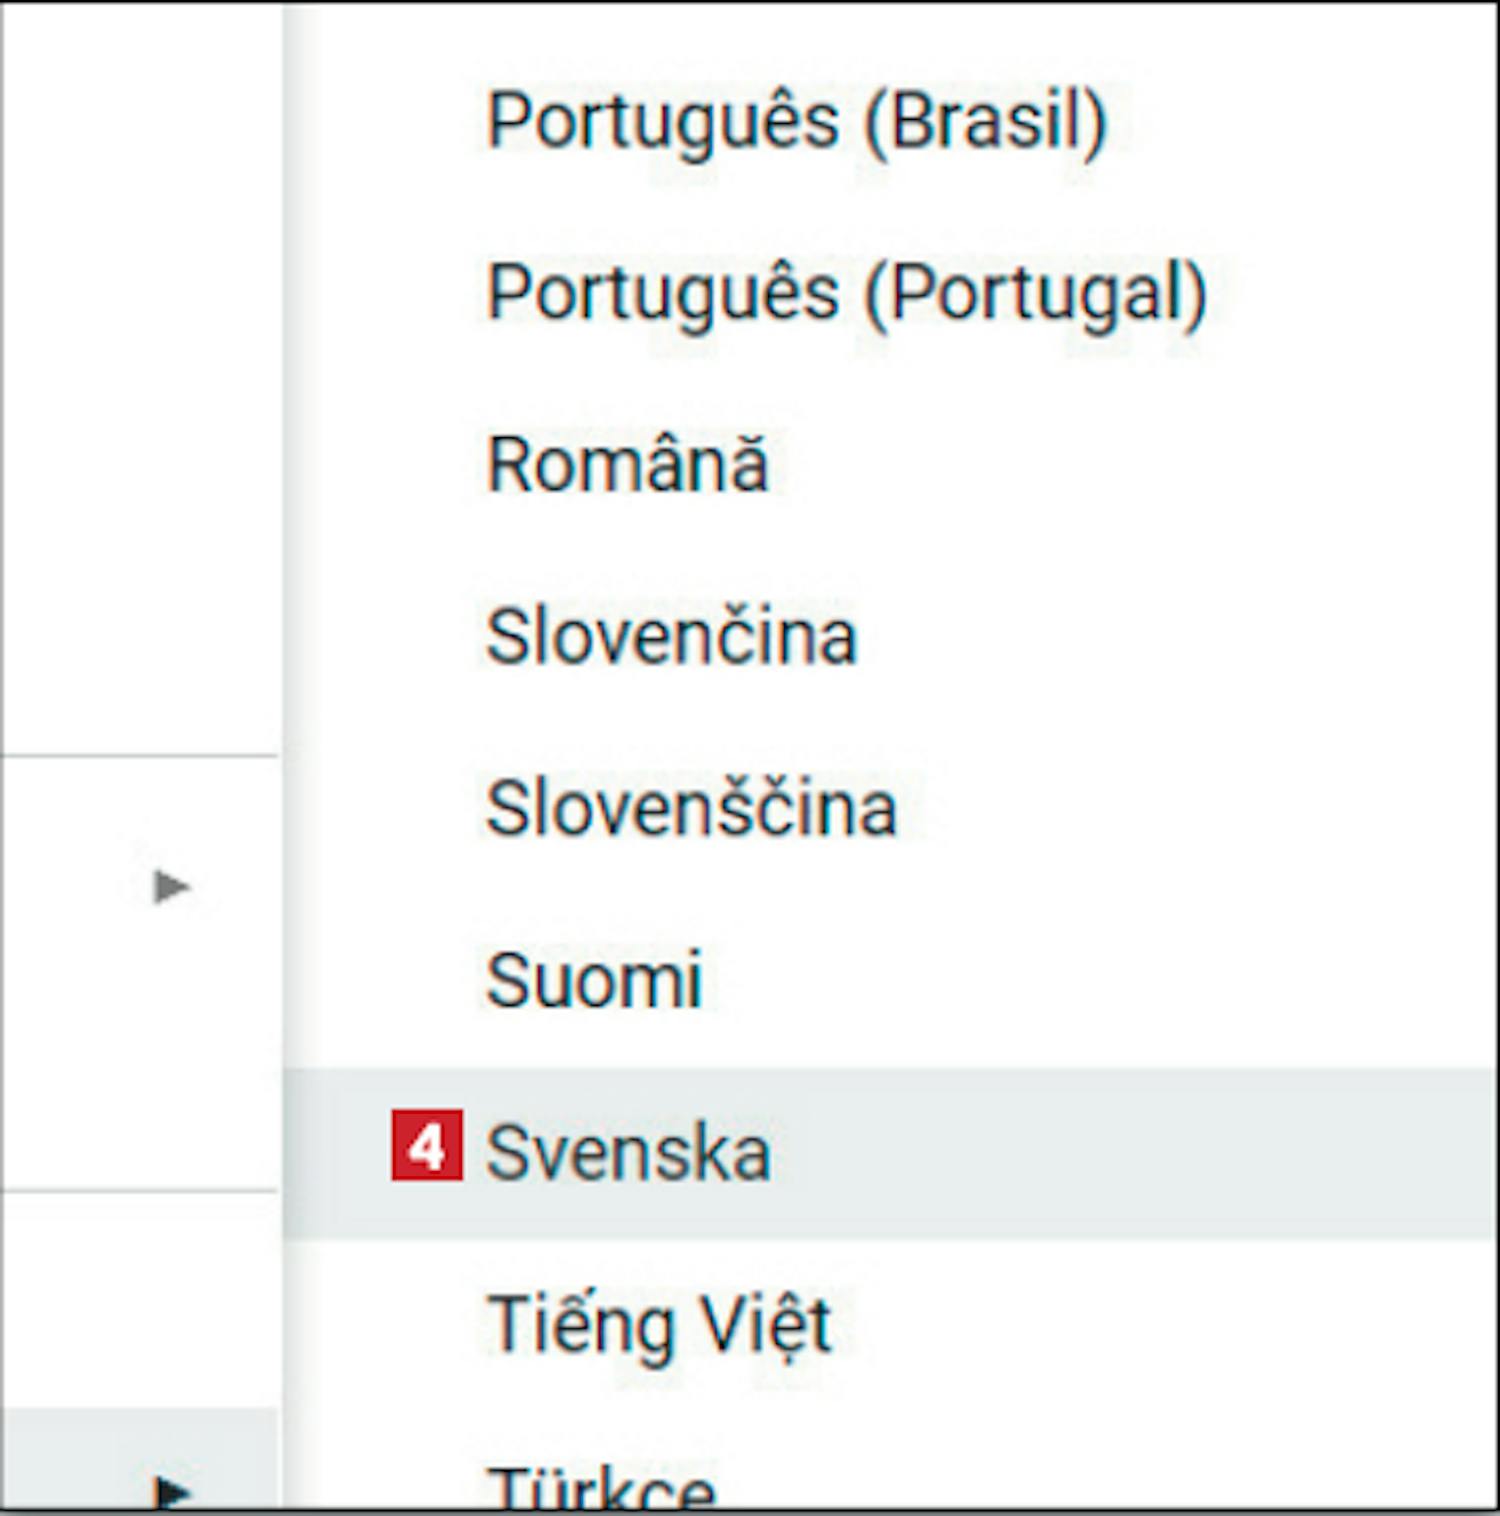Set language to Tiếng Việt
This screenshot has height=1516, width=1500.
click(x=659, y=1325)
